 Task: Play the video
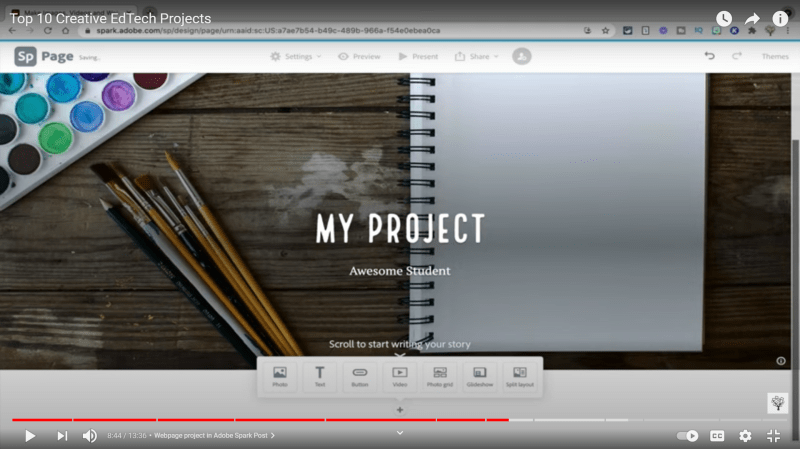[30, 436]
